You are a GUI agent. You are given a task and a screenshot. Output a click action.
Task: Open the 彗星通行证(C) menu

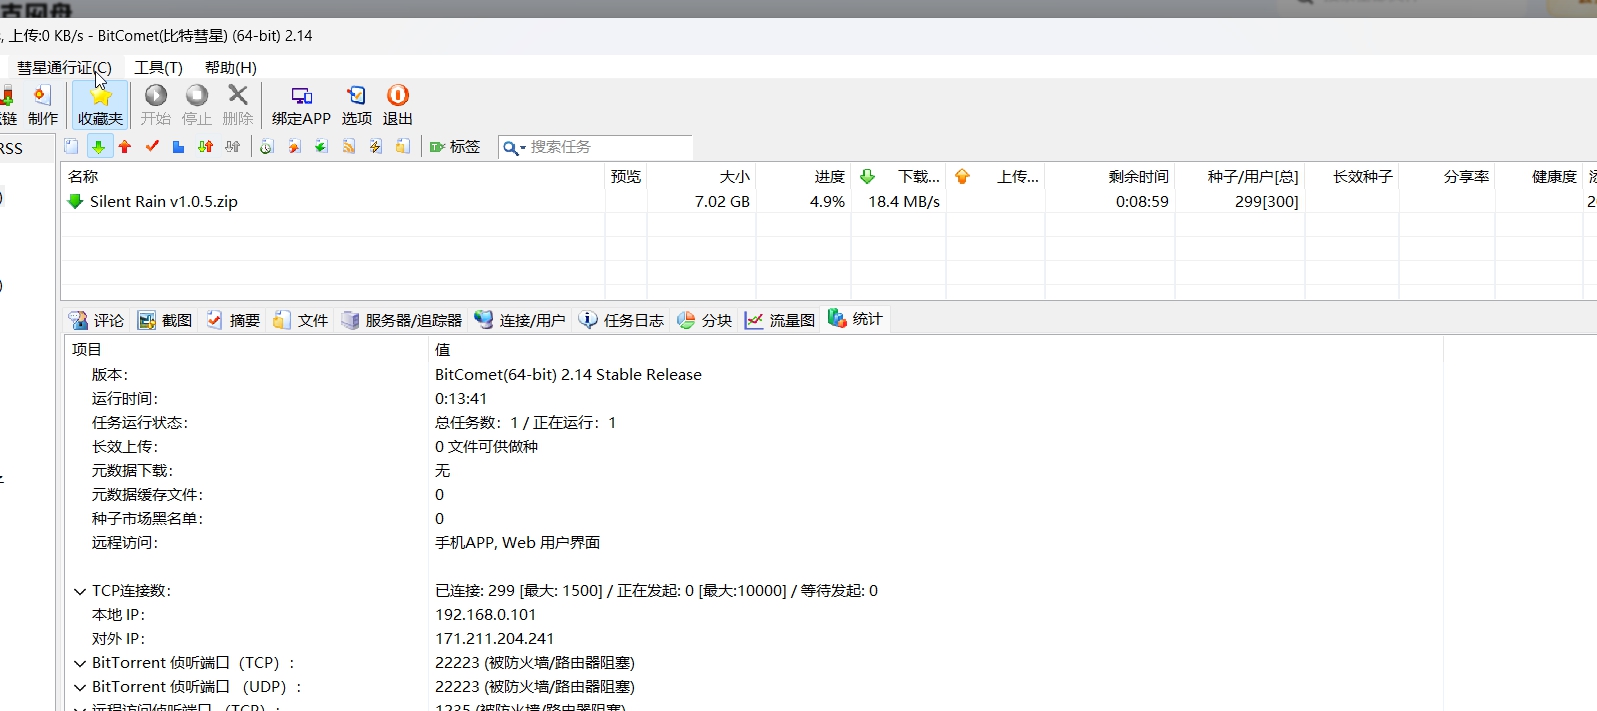64,67
